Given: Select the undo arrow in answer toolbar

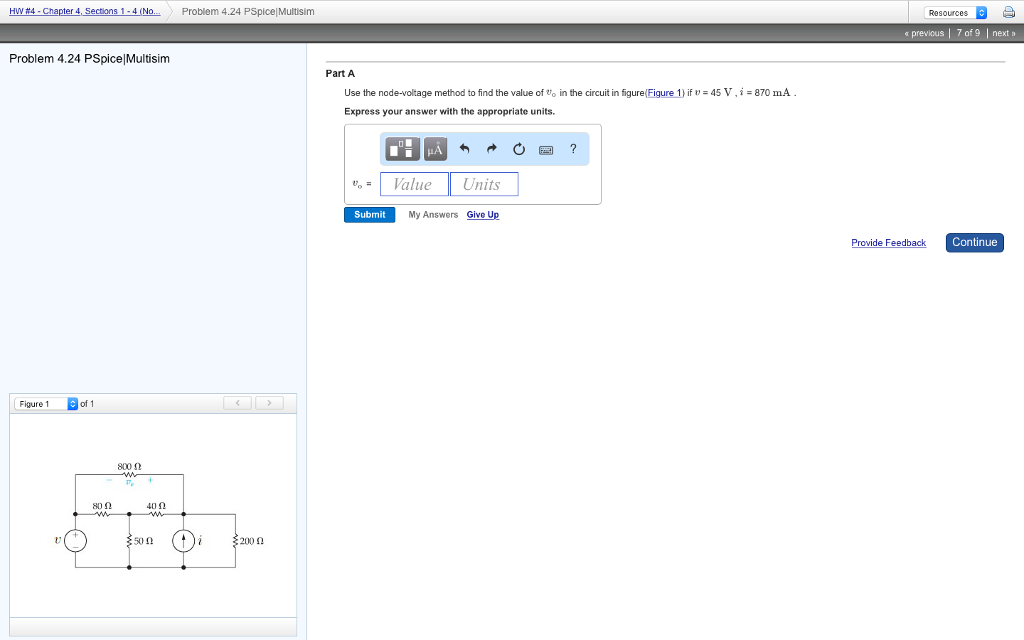Looking at the screenshot, I should click(463, 148).
